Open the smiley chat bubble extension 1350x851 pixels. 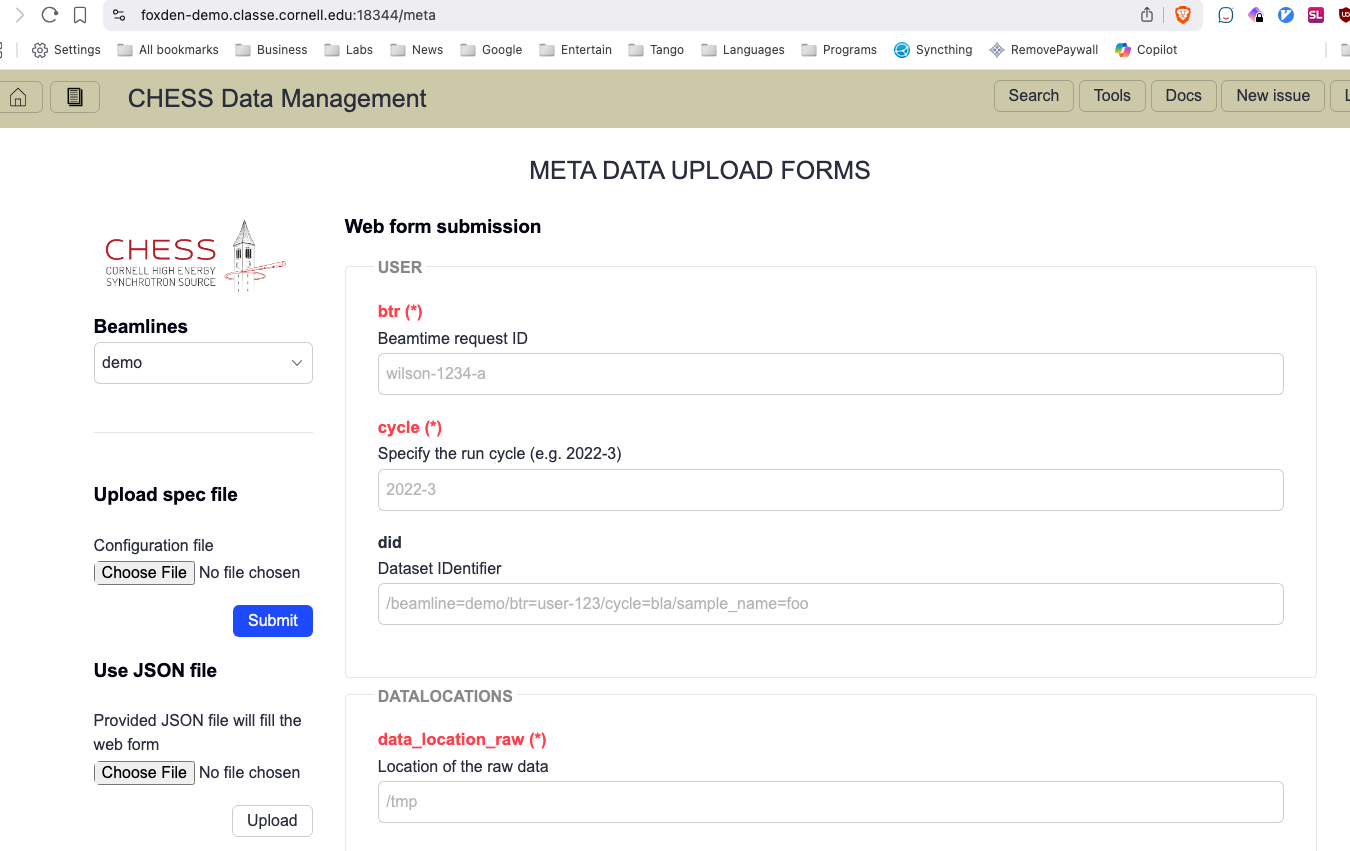tap(1226, 15)
